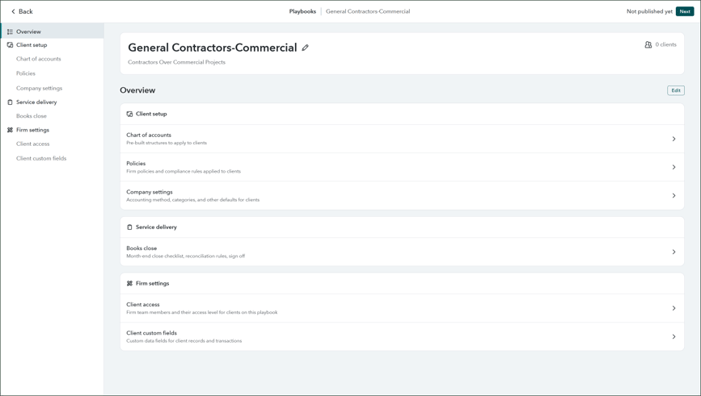Open Service delivery in the sidebar
Viewport: 701px width, 396px height.
(x=36, y=102)
